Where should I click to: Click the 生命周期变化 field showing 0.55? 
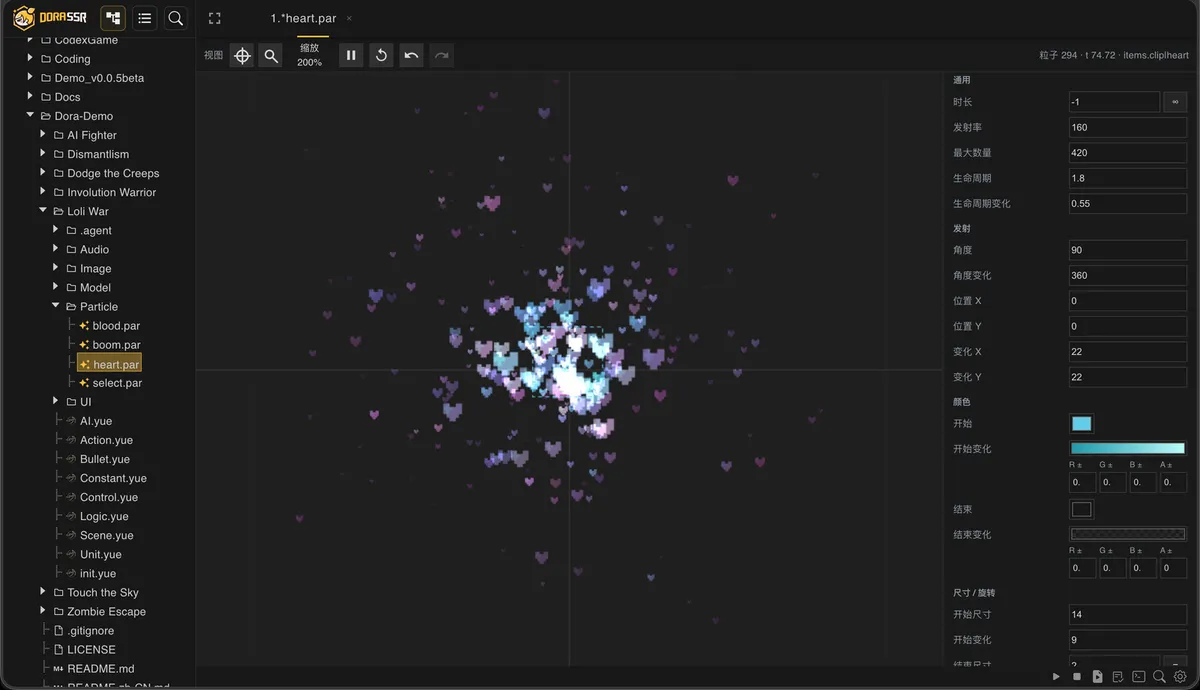1128,204
